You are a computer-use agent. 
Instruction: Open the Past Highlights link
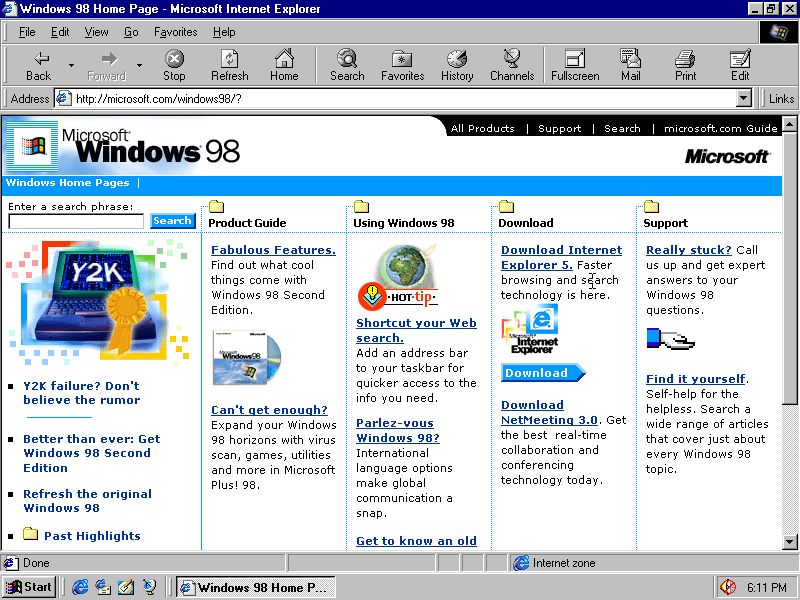(x=92, y=536)
